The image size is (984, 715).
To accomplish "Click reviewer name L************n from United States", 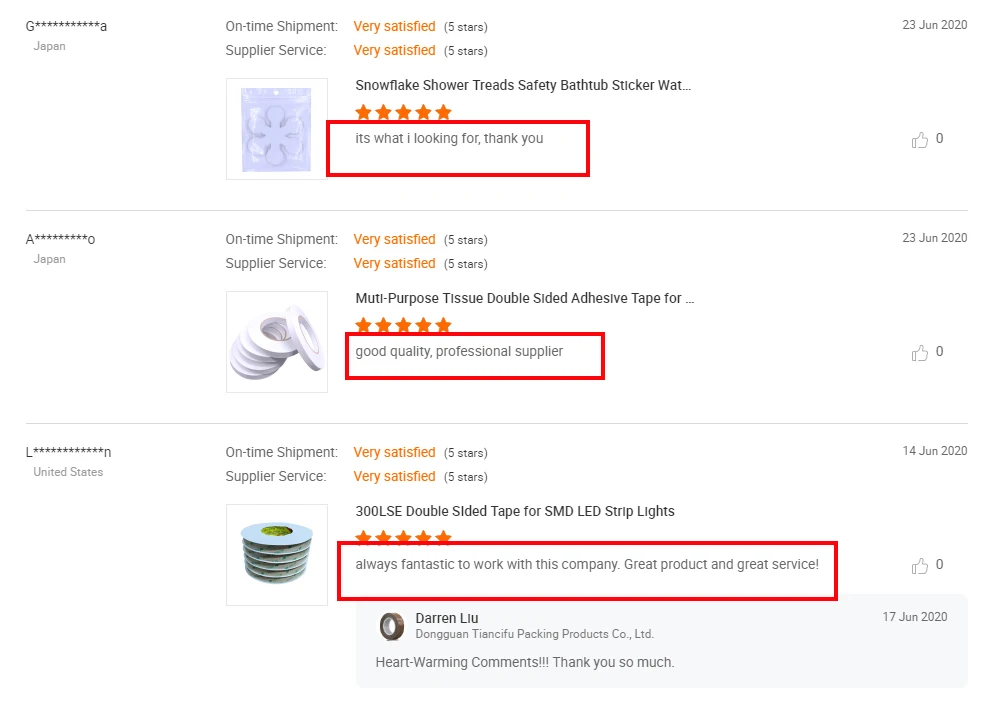I will [68, 453].
